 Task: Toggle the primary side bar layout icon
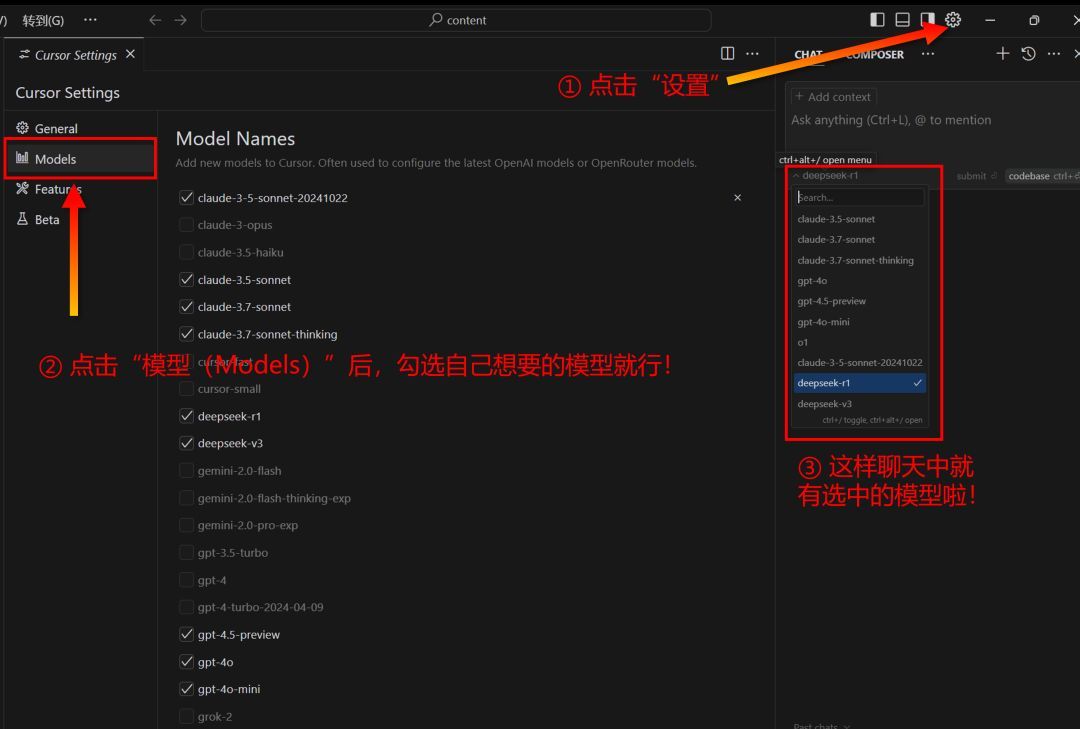877,19
